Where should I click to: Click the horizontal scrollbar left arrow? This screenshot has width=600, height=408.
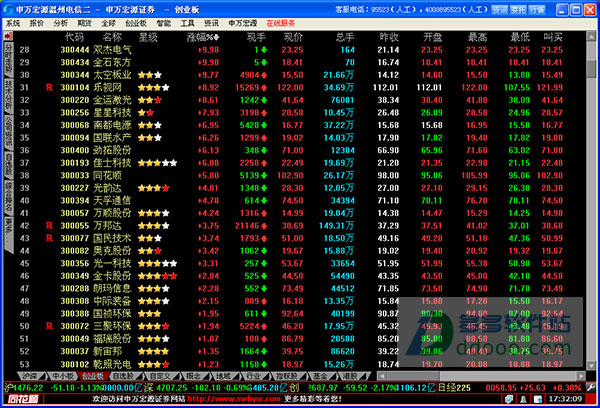(x=382, y=376)
